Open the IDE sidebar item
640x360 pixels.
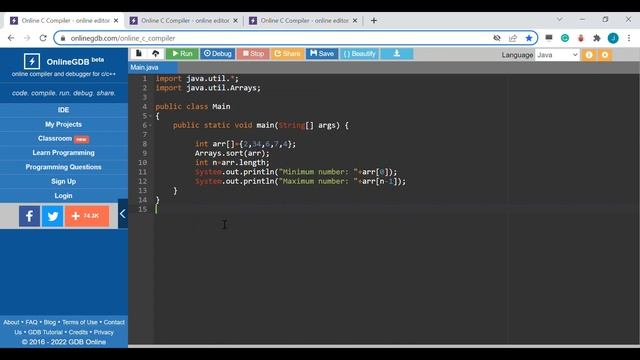(63, 110)
